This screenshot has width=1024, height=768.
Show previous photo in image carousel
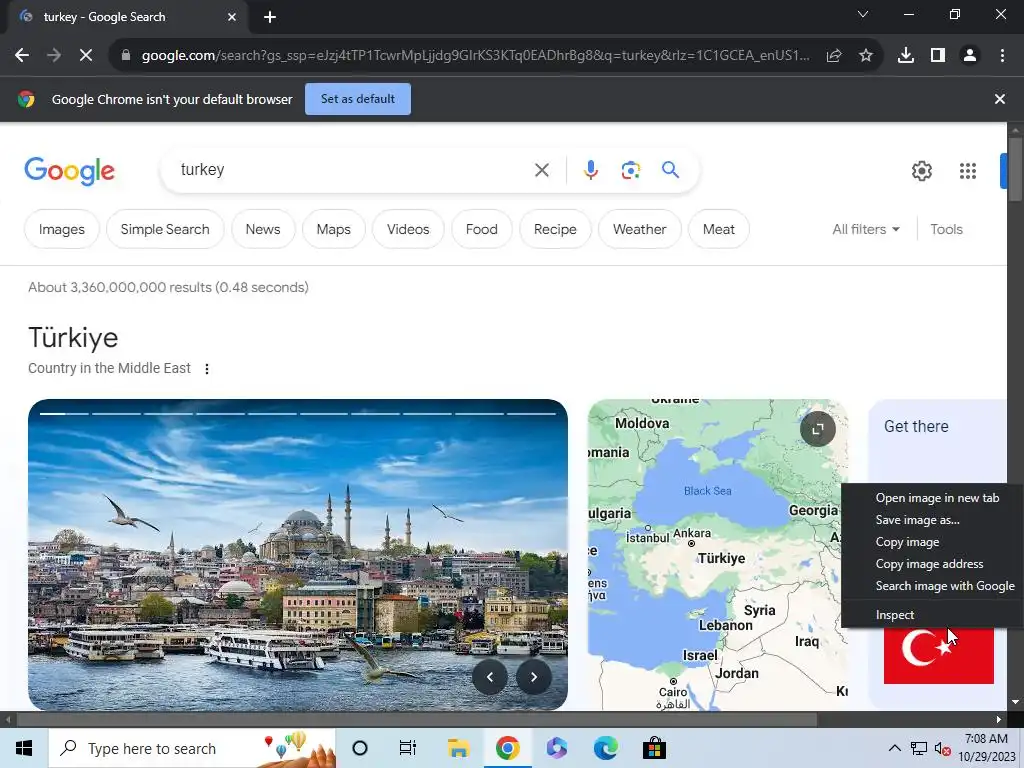[x=490, y=677]
